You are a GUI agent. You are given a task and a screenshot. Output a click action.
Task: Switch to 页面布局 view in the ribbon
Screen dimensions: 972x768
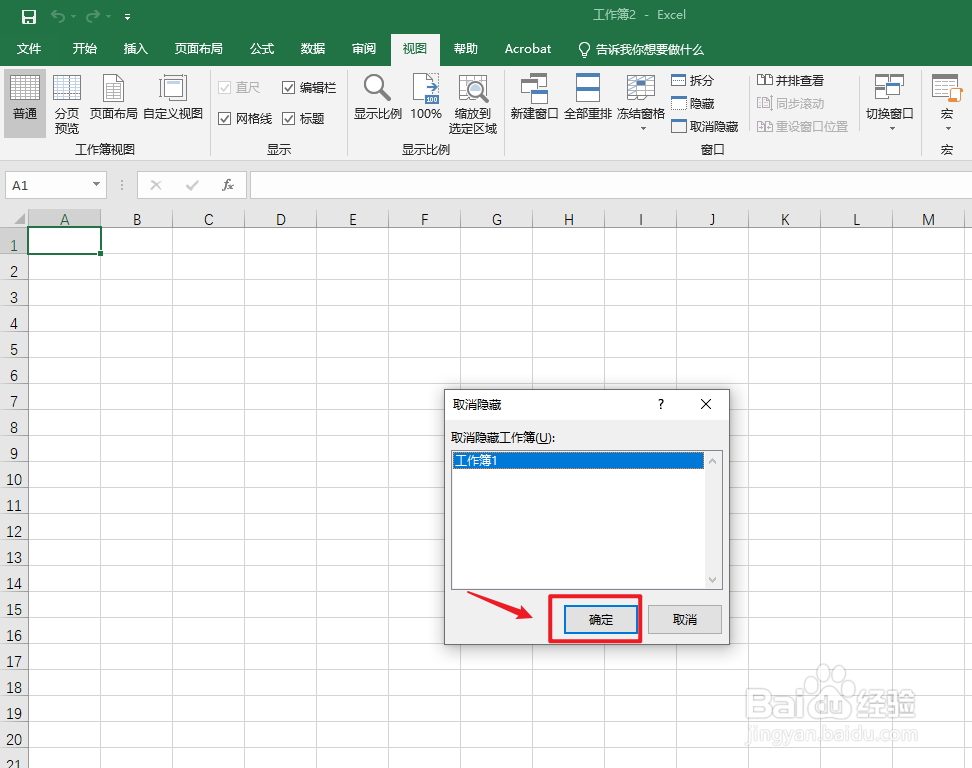[113, 97]
